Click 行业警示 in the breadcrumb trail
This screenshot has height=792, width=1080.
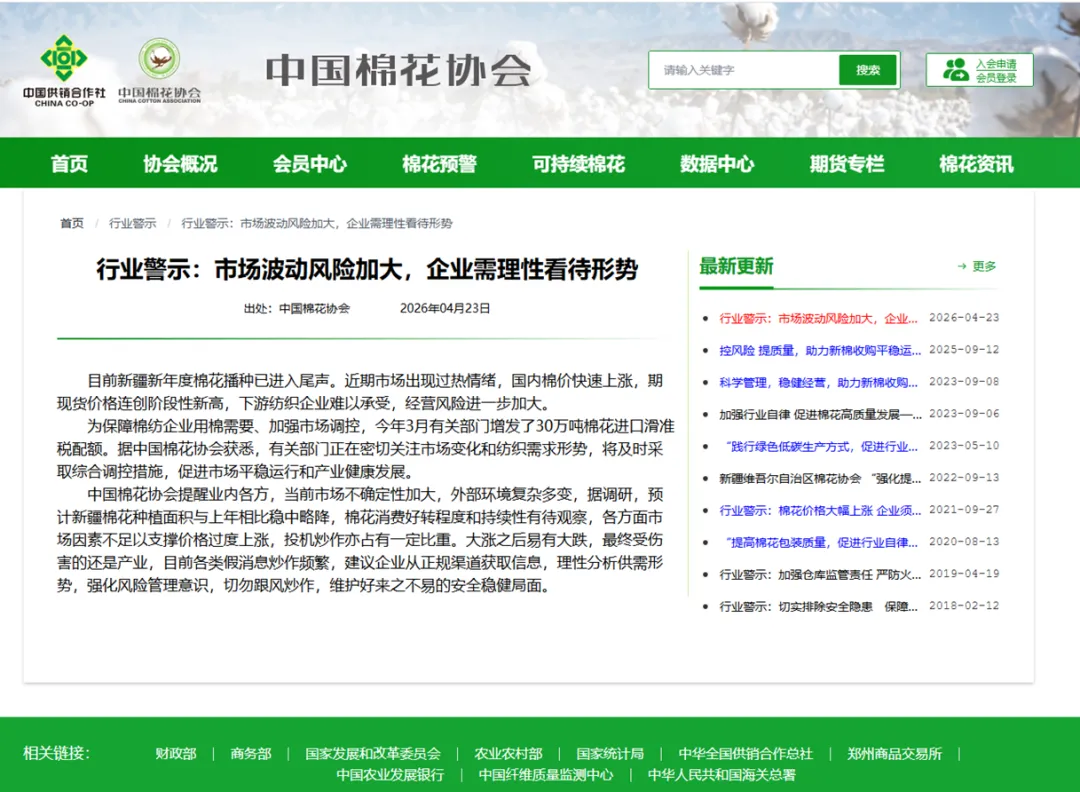coord(132,223)
